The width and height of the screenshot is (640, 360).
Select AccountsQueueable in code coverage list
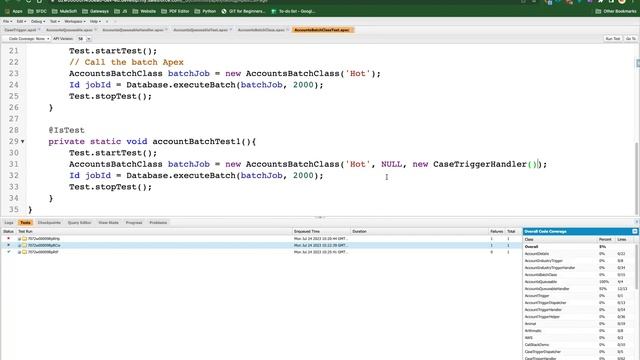coord(541,282)
